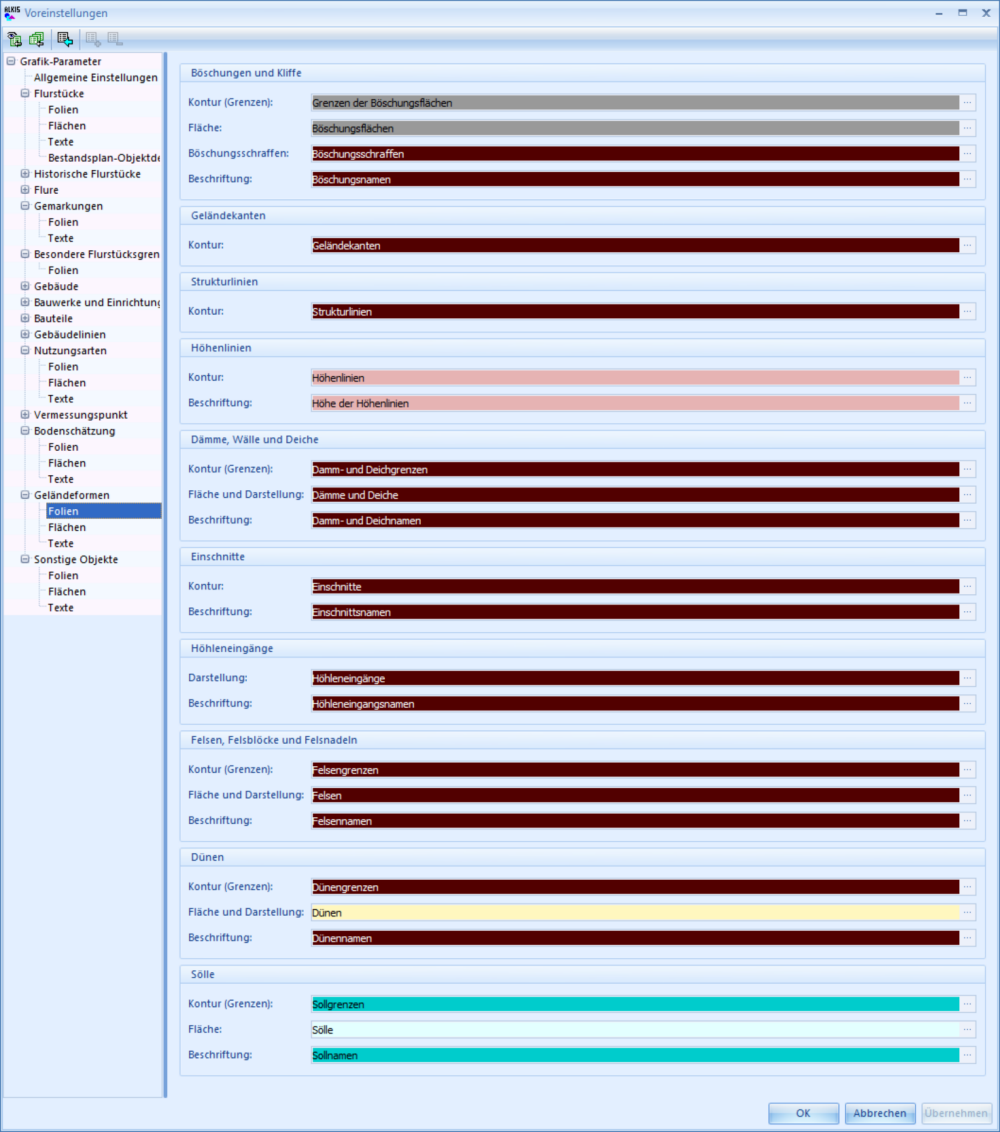Click the Höhleneingänge Darstellung field
Screen dimensions: 1000x1132
(635, 679)
